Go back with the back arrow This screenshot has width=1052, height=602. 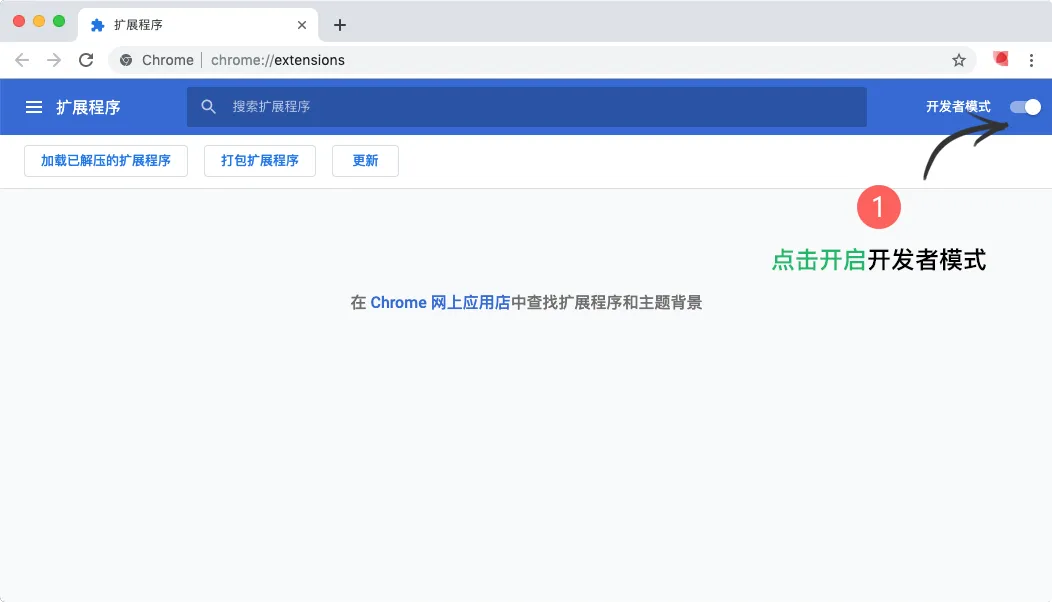(x=22, y=60)
